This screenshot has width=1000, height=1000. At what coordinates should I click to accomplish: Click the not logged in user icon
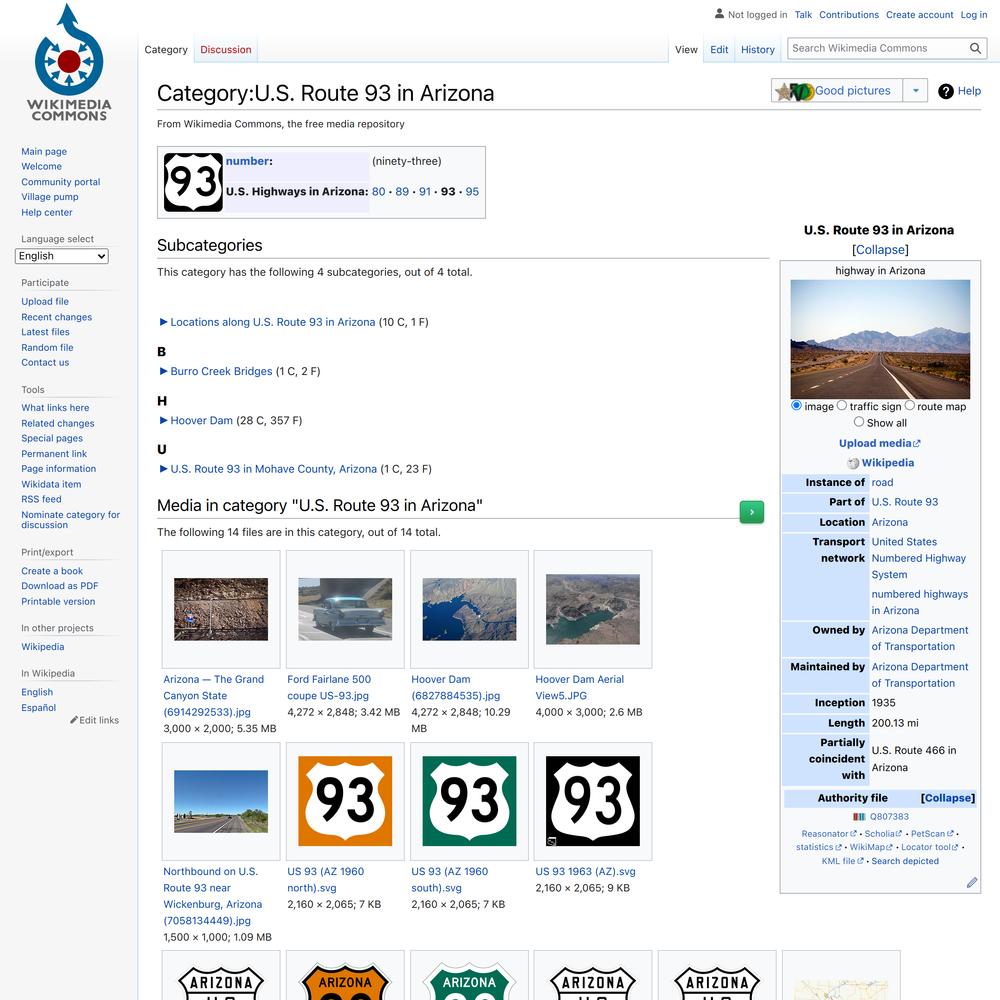(x=719, y=13)
